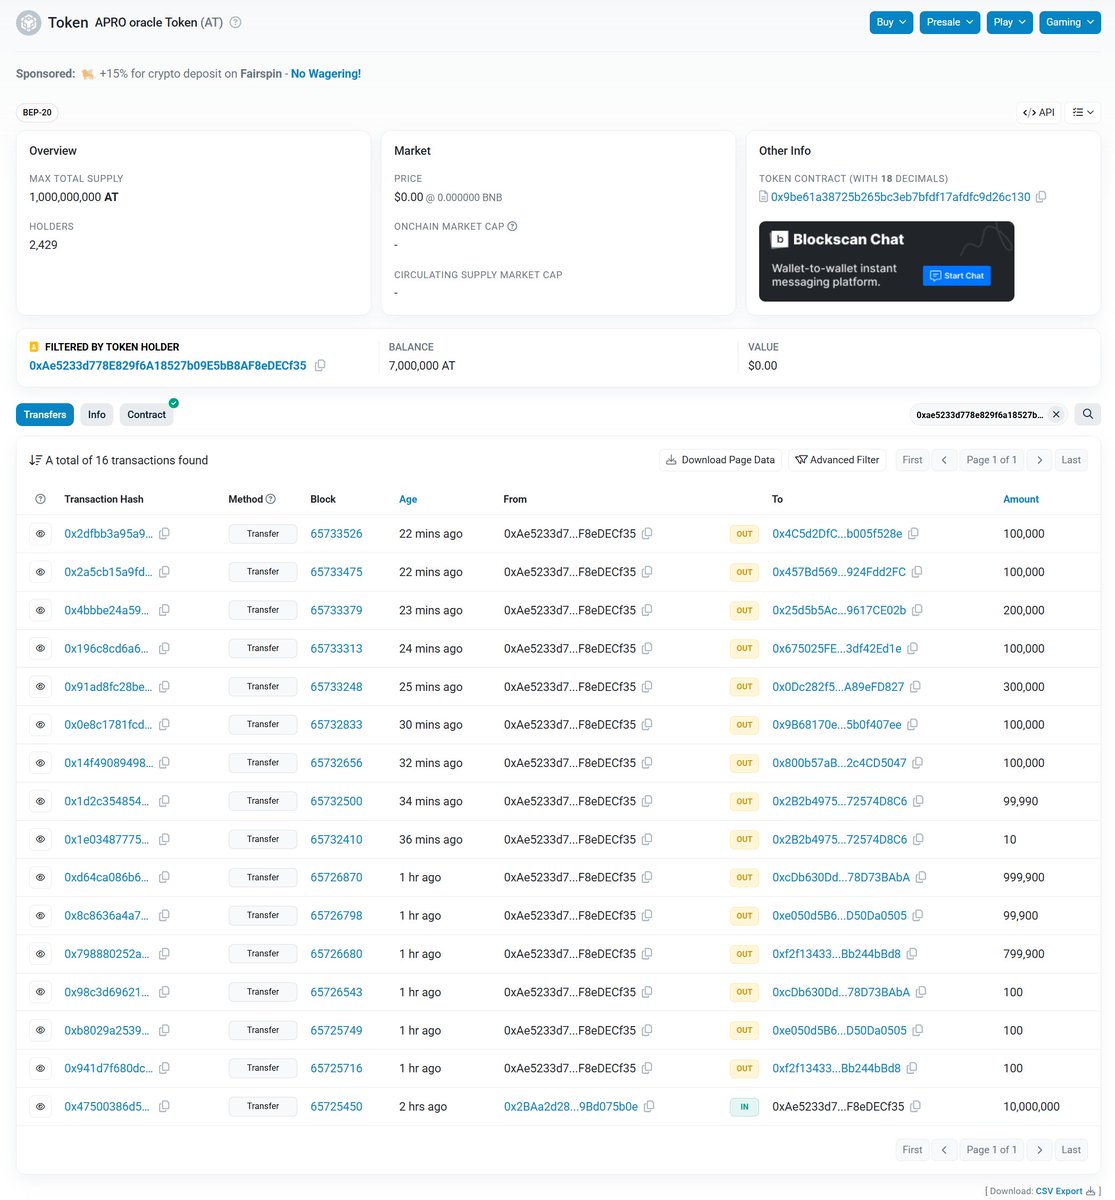Open token contract 0x9be61a38725b link
The height and width of the screenshot is (1200, 1115).
900,197
